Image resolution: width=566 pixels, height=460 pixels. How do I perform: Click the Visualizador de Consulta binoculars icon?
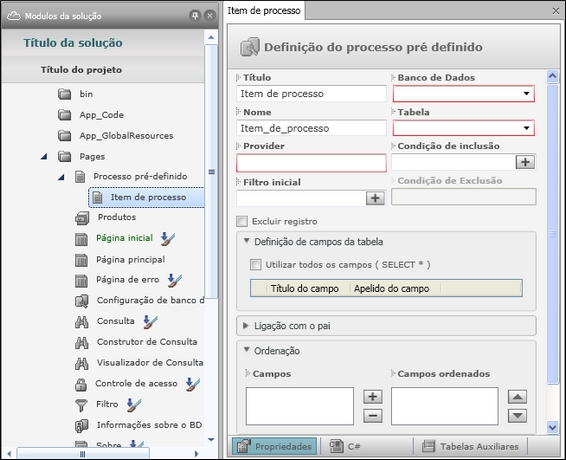[x=82, y=363]
